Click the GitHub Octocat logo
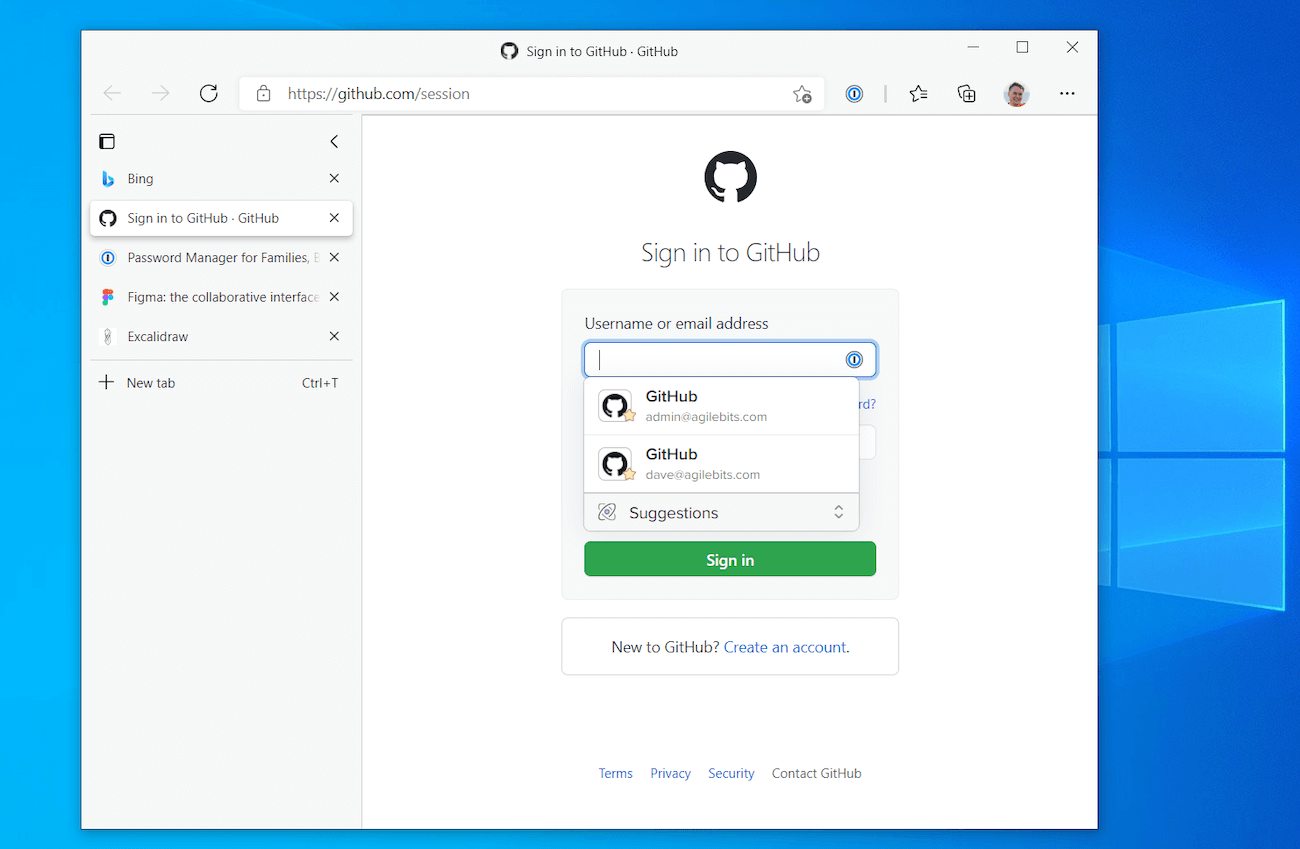This screenshot has height=849, width=1300. click(x=730, y=177)
